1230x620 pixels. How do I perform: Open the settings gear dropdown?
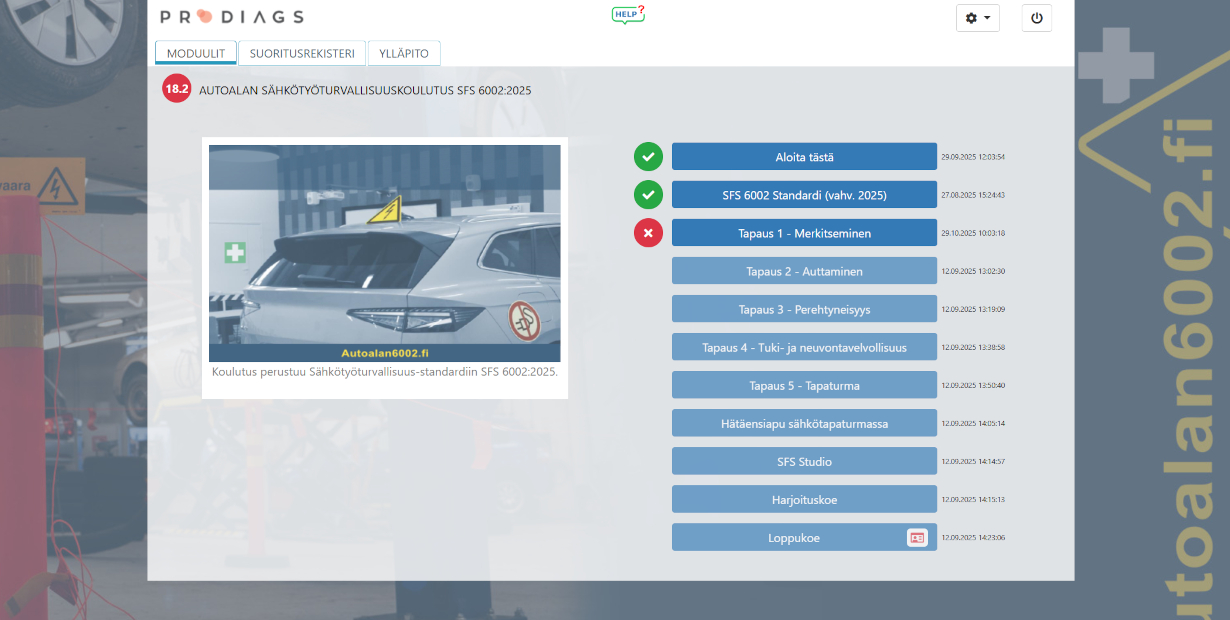pos(978,18)
